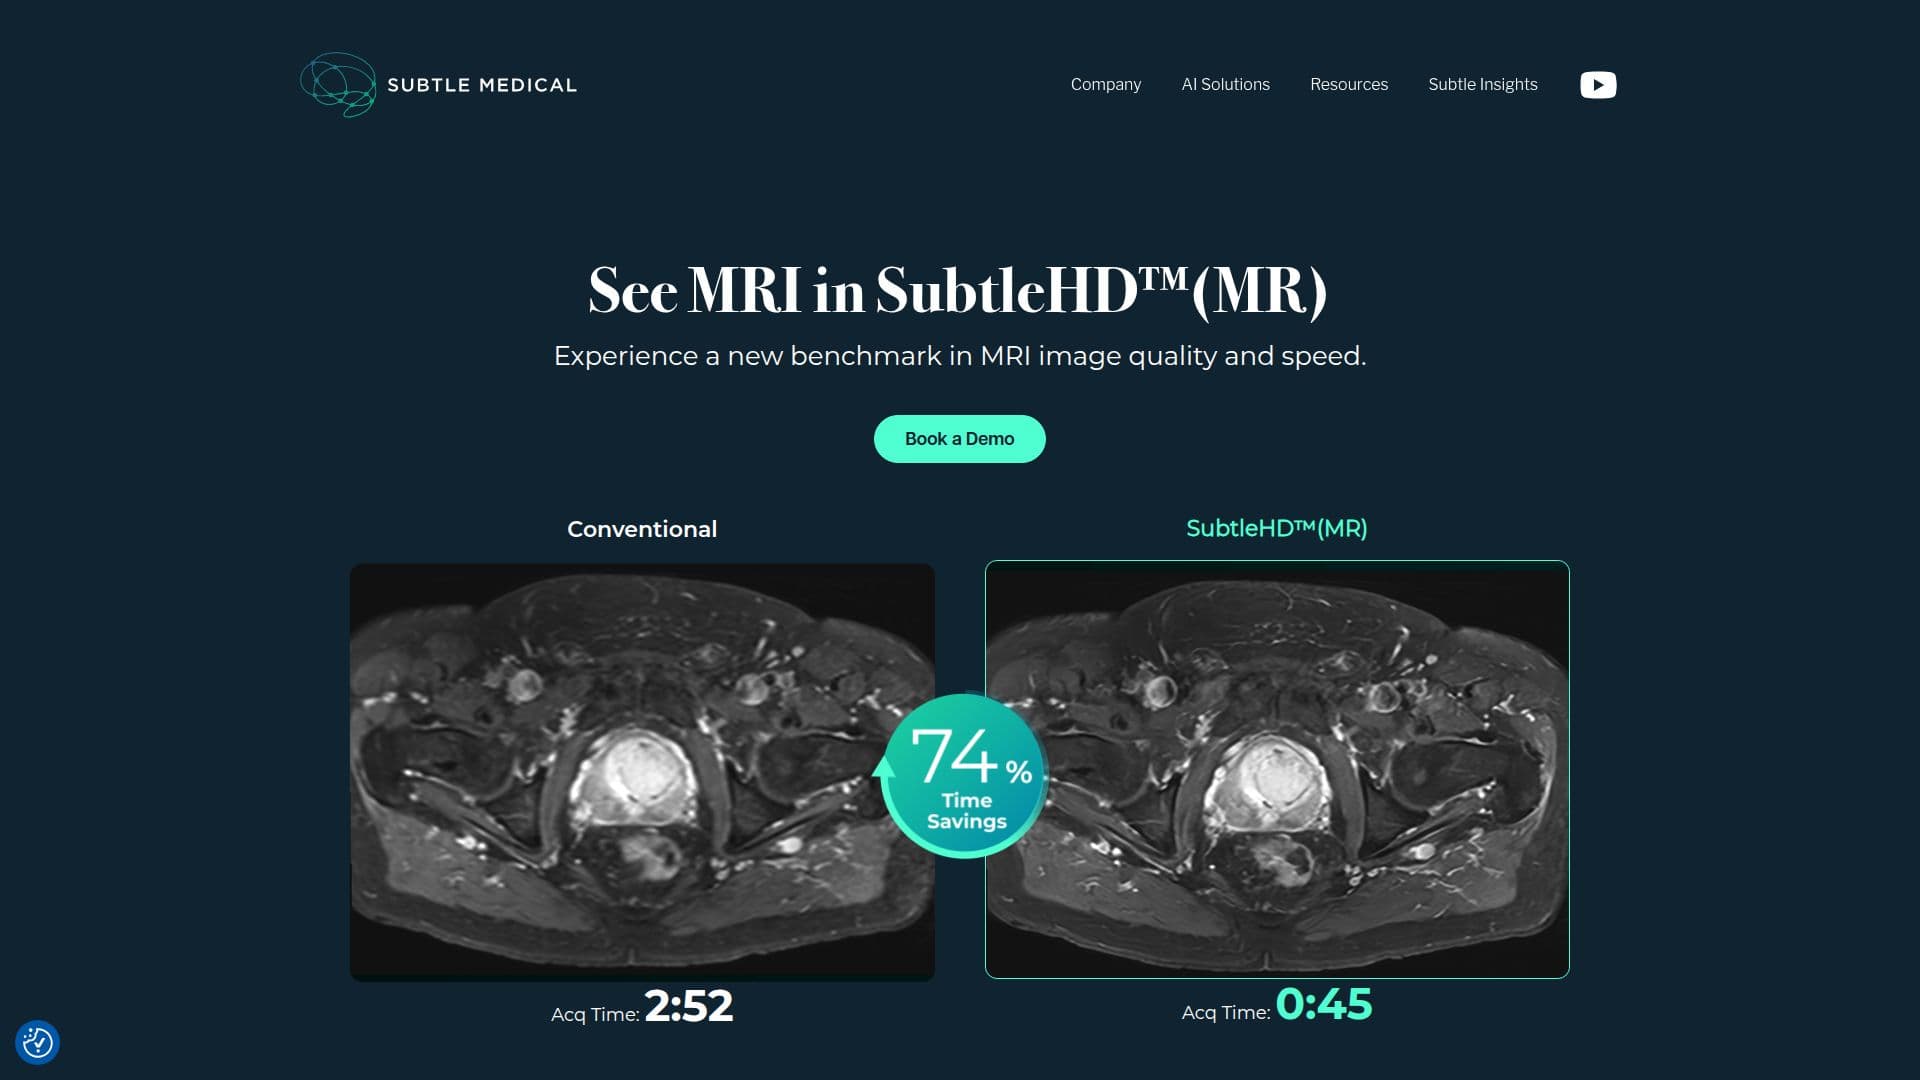This screenshot has width=1920, height=1080.
Task: Open the cookie consent preferences icon
Action: [38, 1042]
